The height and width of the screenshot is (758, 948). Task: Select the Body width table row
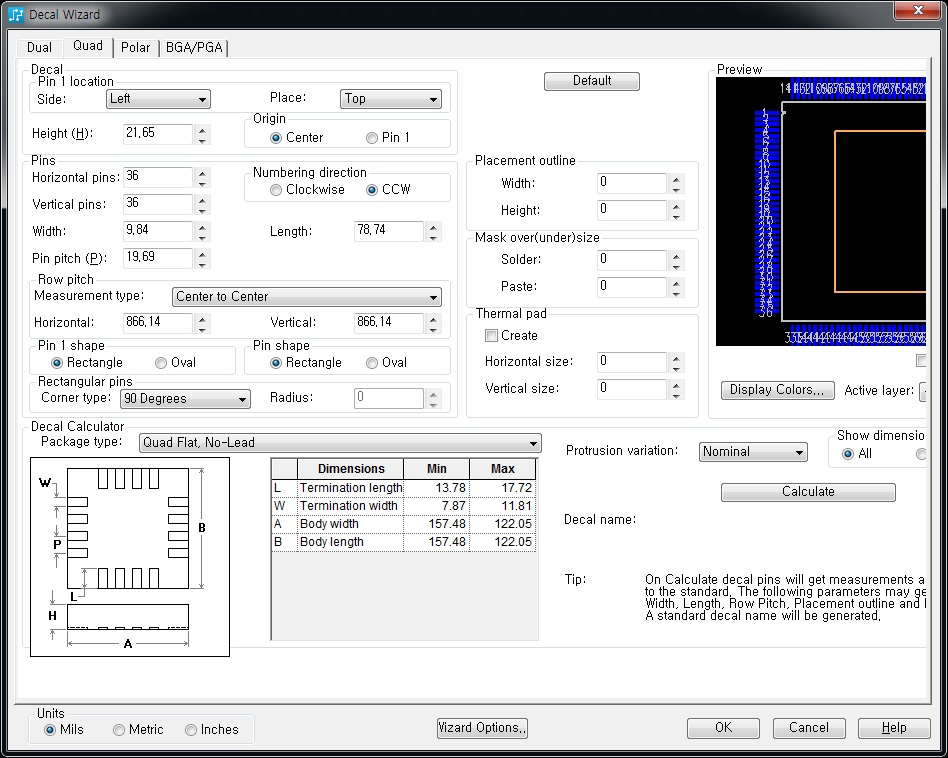click(x=403, y=524)
